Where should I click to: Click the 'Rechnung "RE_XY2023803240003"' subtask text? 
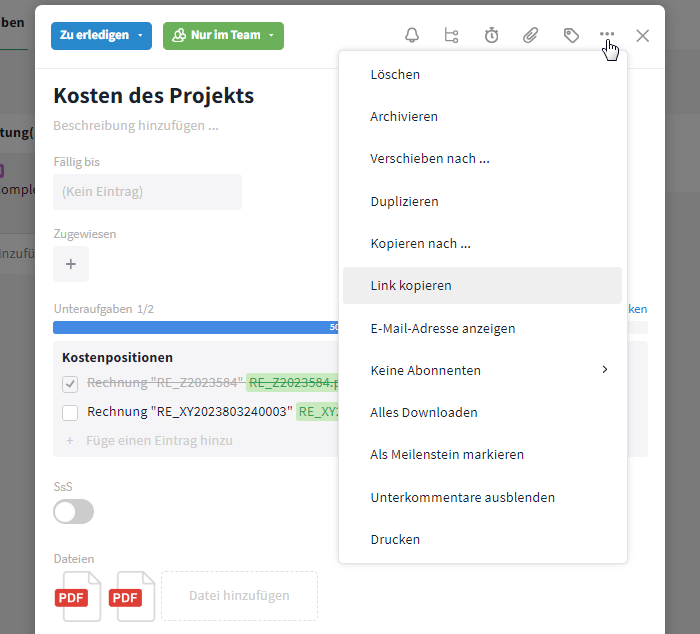190,411
